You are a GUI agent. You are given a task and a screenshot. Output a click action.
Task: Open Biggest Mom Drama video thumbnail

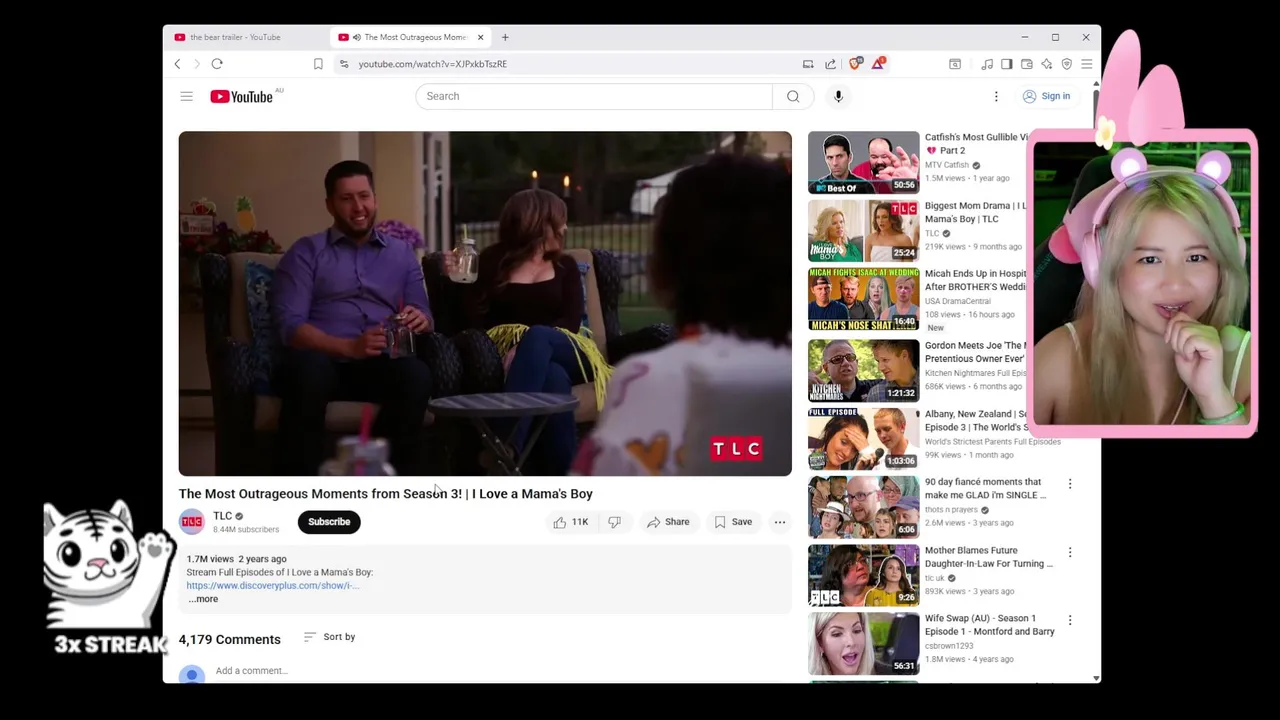click(x=863, y=230)
